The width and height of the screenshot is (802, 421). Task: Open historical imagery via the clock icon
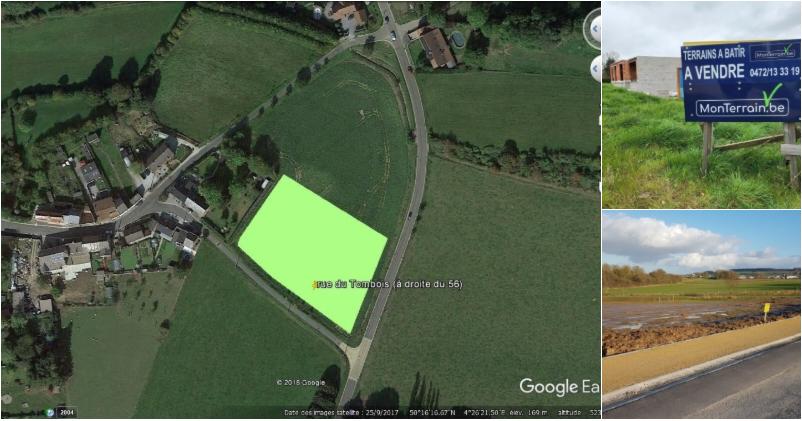click(x=51, y=412)
